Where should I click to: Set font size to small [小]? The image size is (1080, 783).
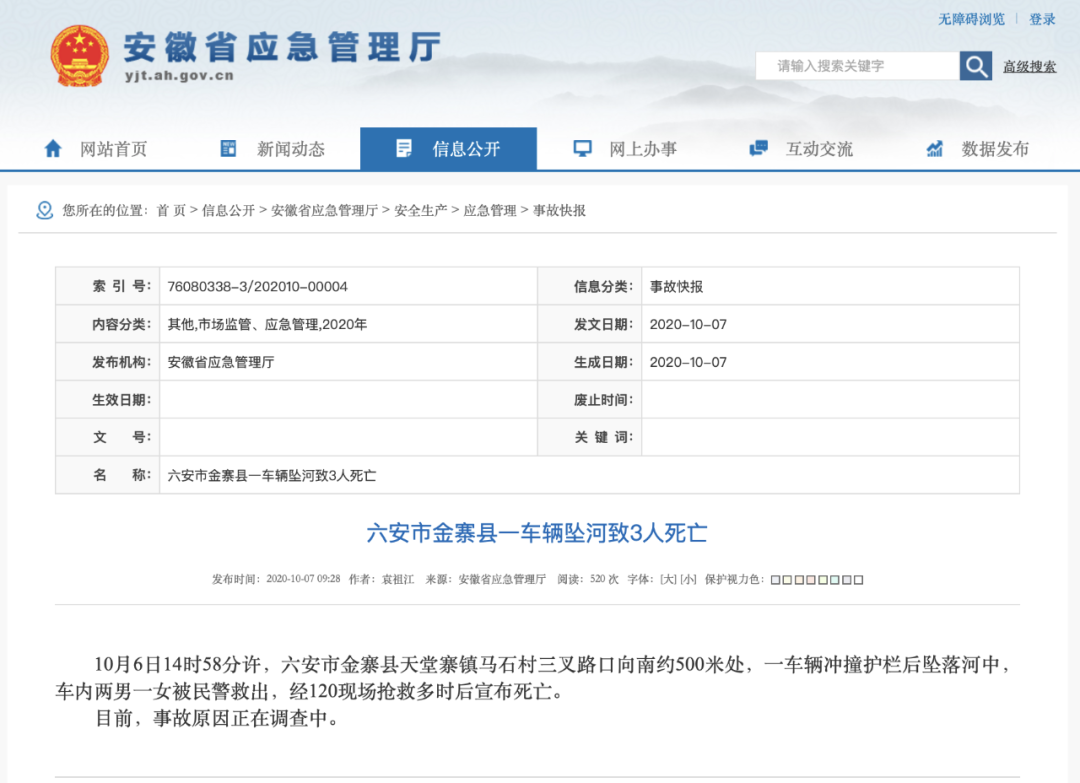coord(688,579)
